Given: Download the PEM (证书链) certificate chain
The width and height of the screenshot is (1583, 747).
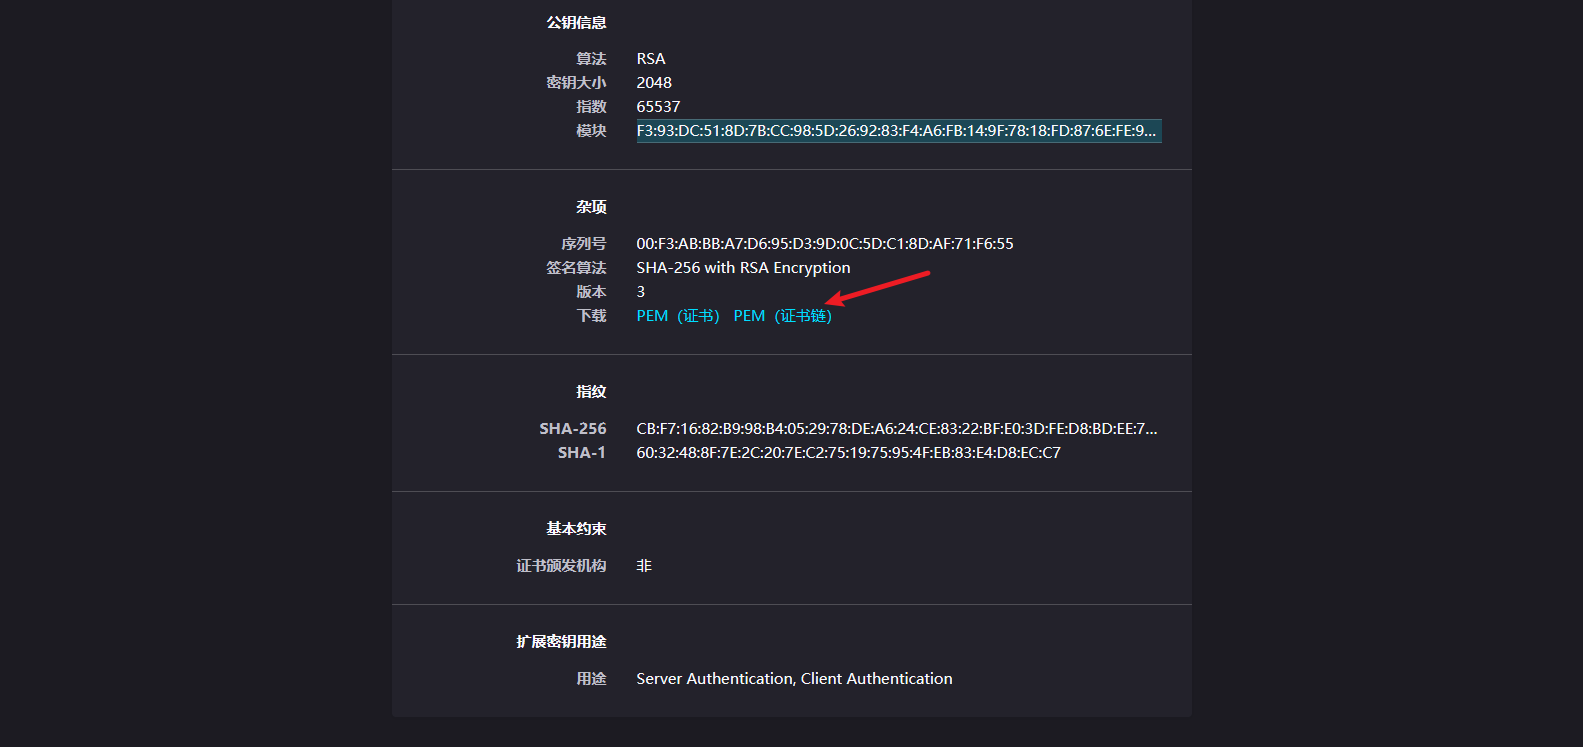Looking at the screenshot, I should (x=782, y=316).
